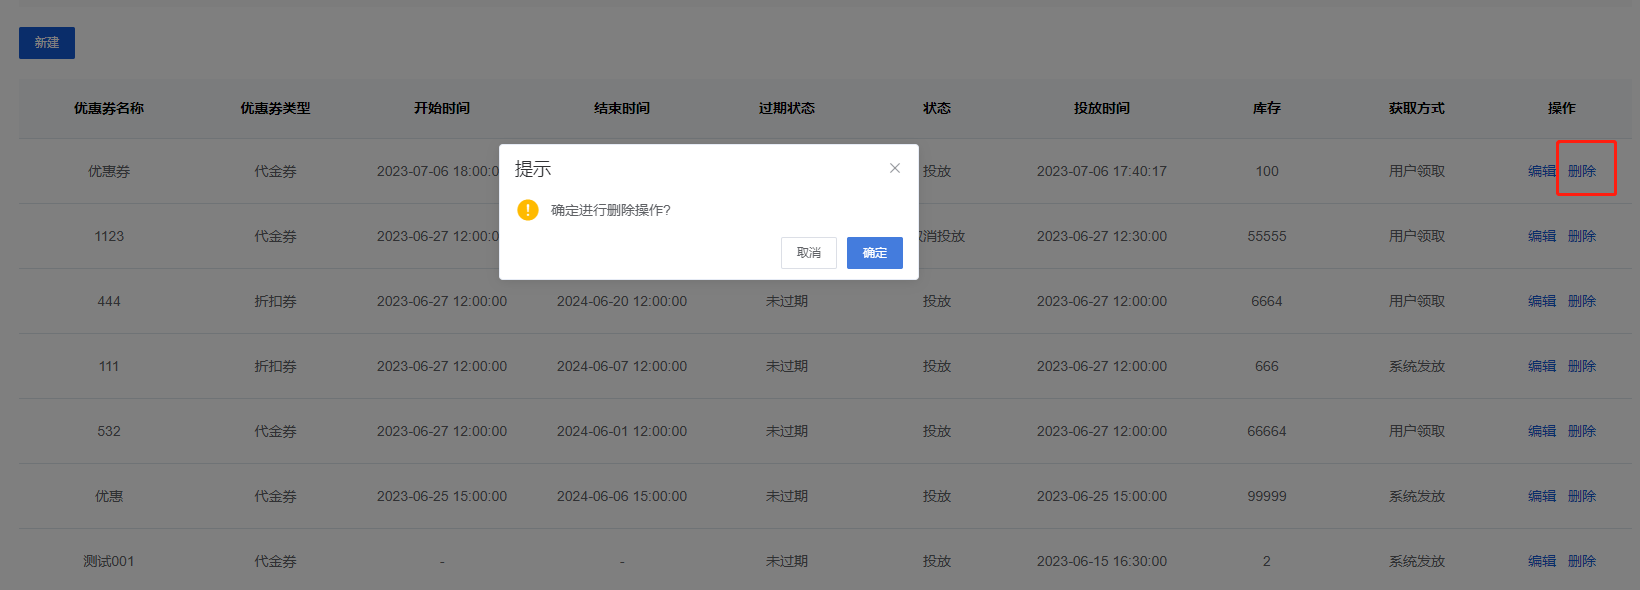The image size is (1640, 590).
Task: Click the stock value 100
Action: pos(1267,171)
